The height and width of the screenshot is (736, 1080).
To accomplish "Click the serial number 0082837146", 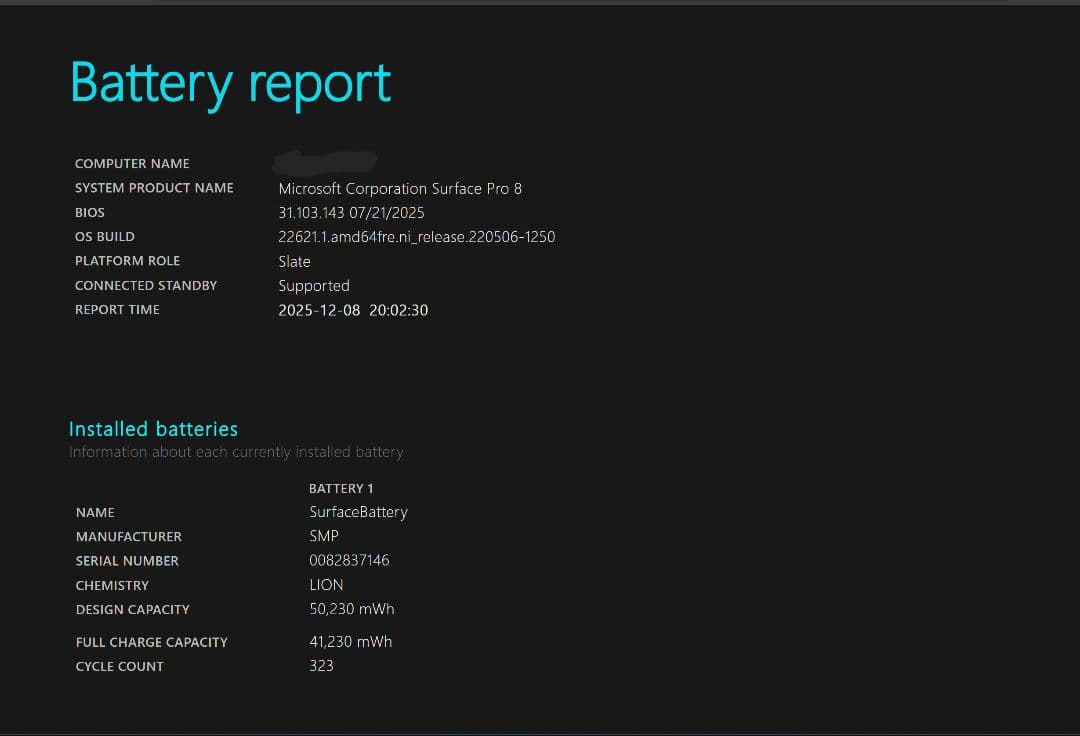I will click(350, 560).
